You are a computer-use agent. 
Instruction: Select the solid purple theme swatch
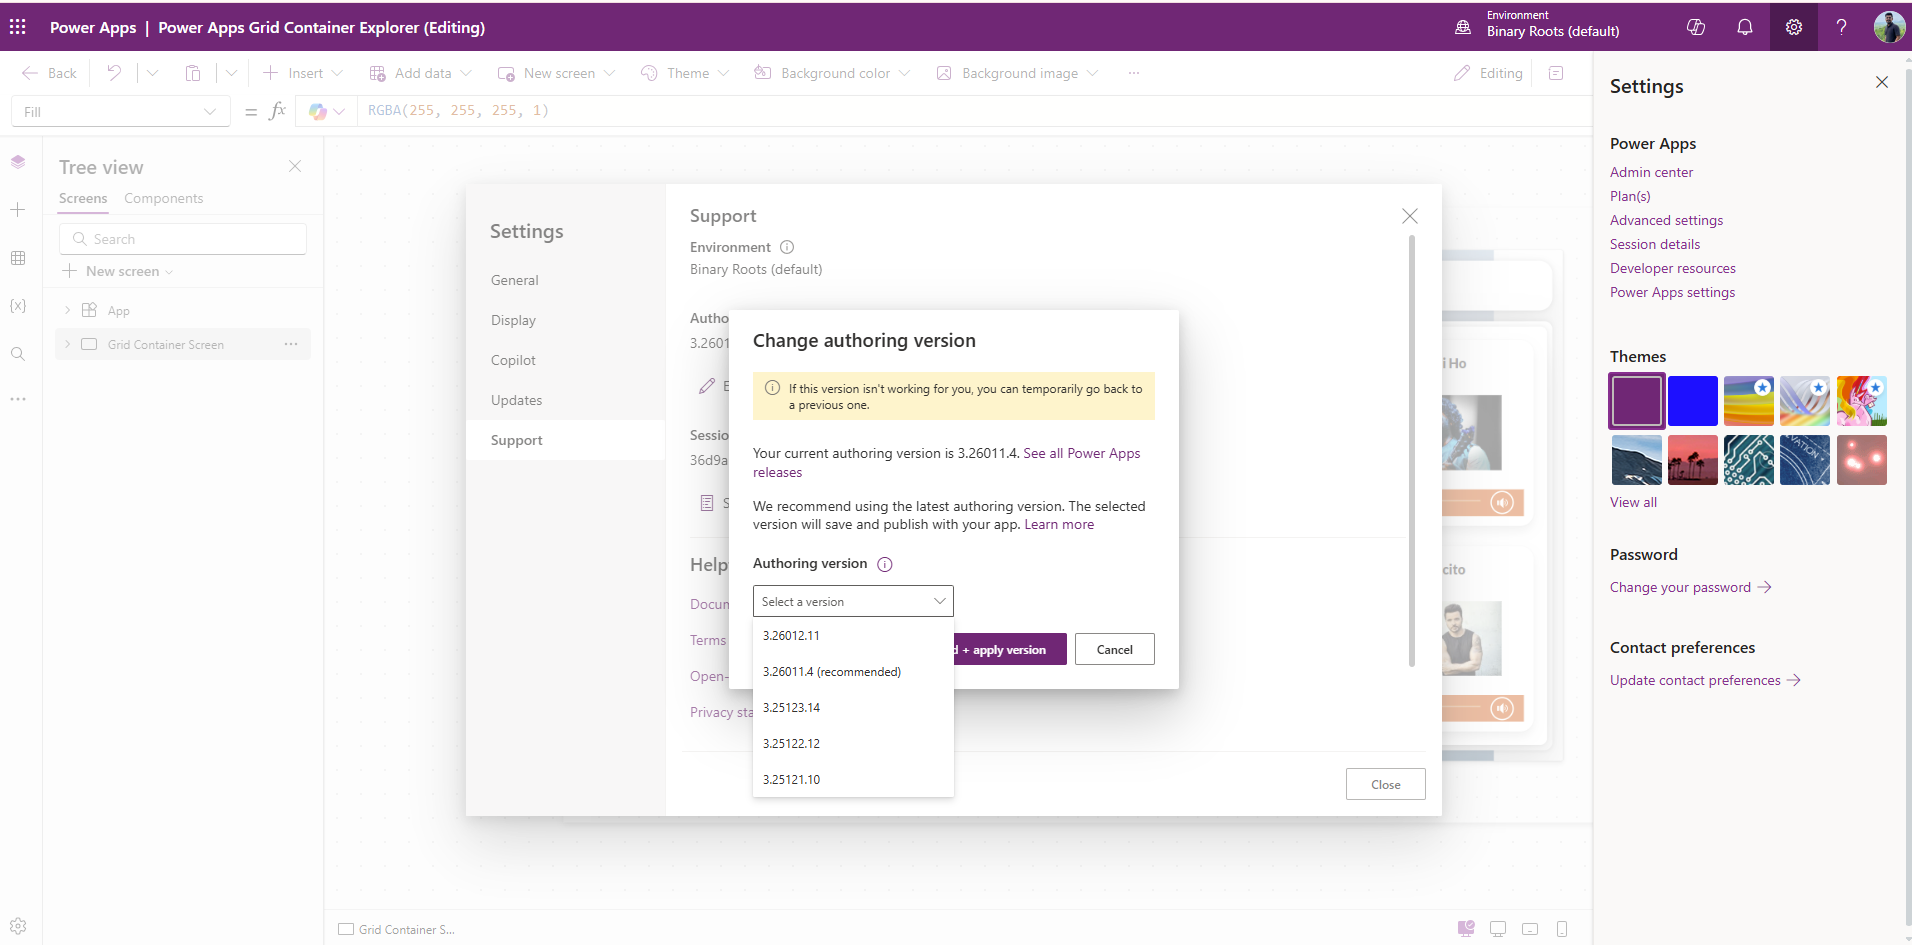[x=1637, y=401]
